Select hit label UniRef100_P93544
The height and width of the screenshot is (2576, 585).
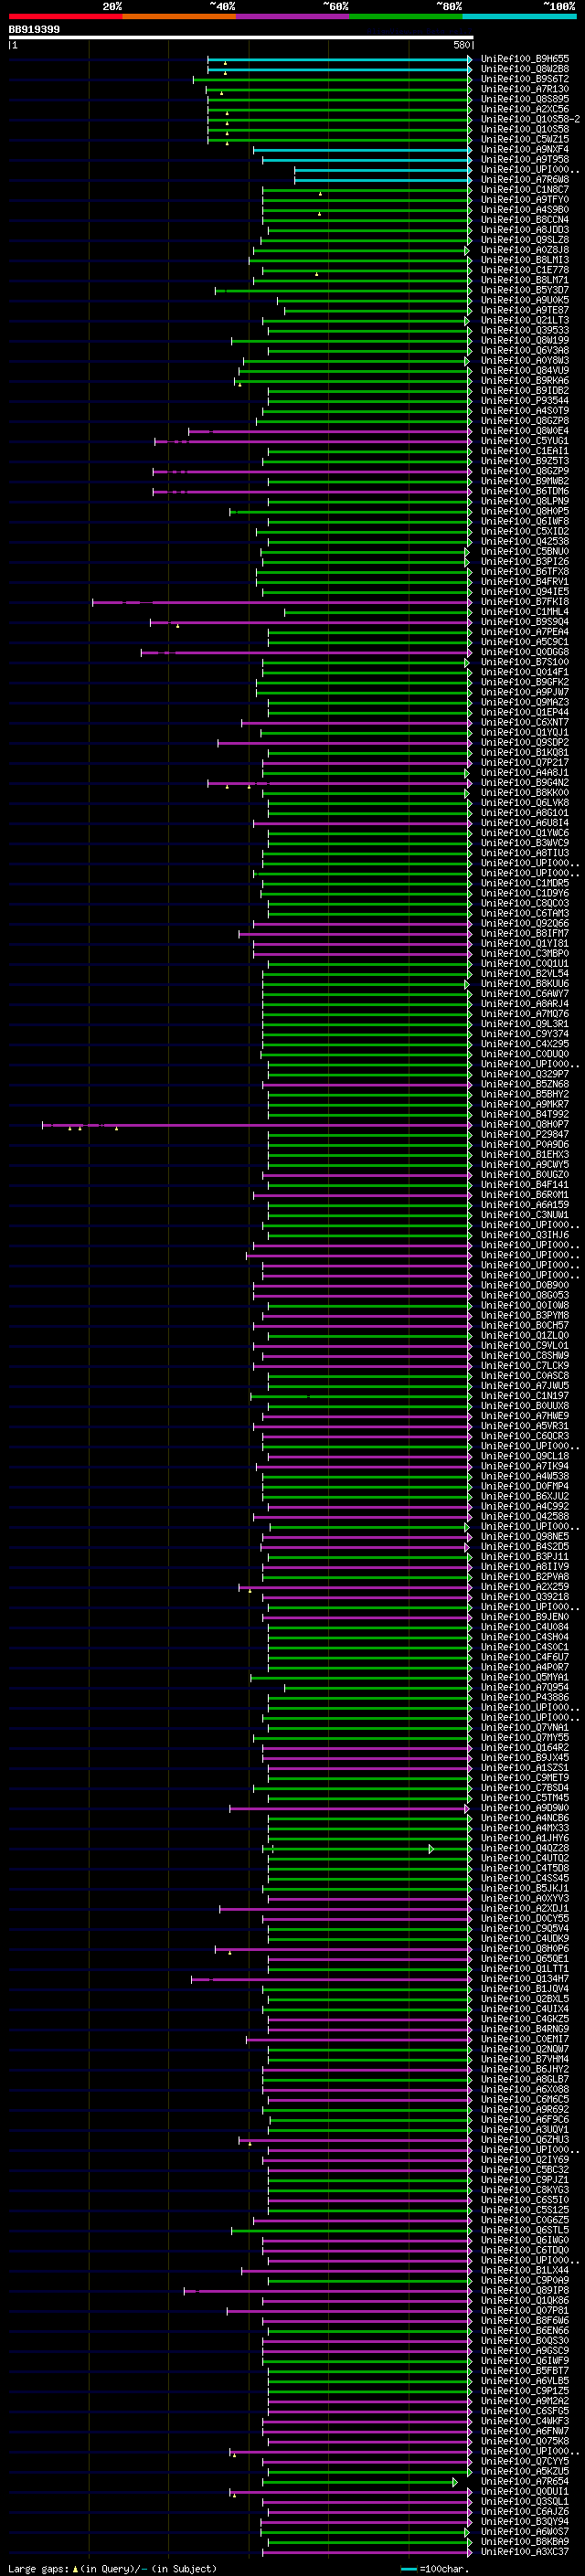tap(525, 401)
